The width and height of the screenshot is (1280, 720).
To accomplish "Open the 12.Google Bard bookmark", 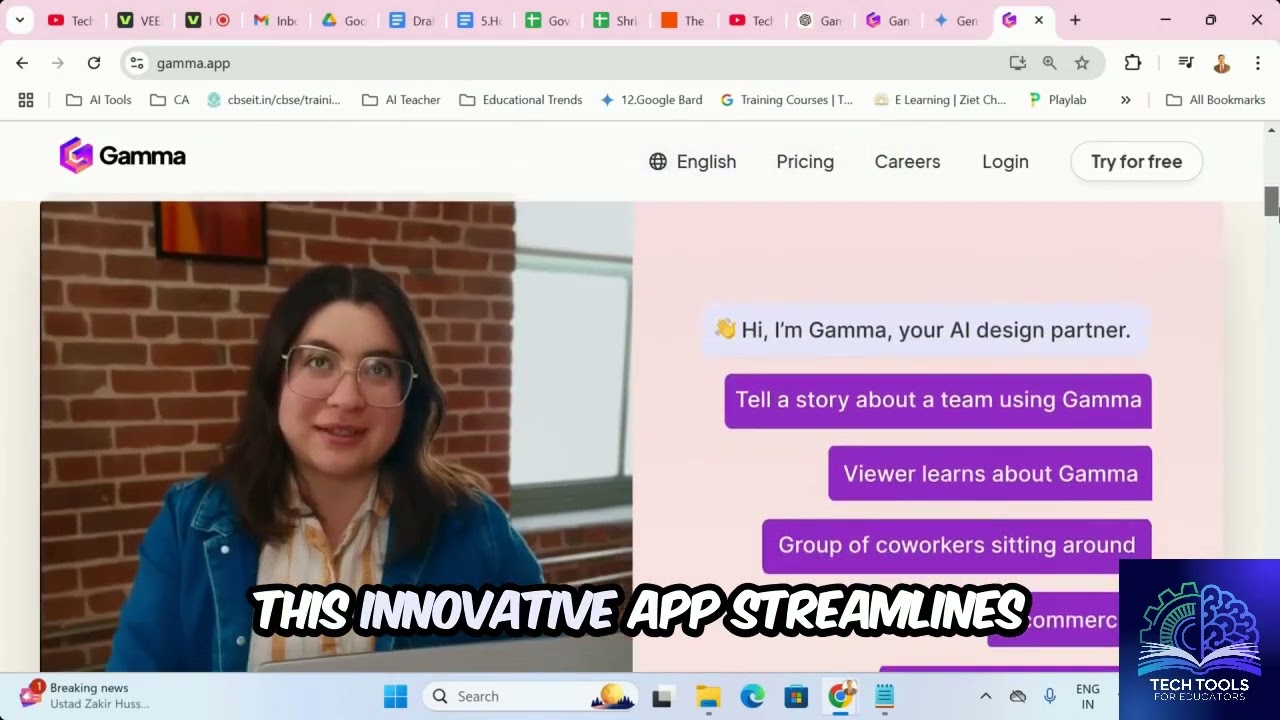I will [x=651, y=100].
